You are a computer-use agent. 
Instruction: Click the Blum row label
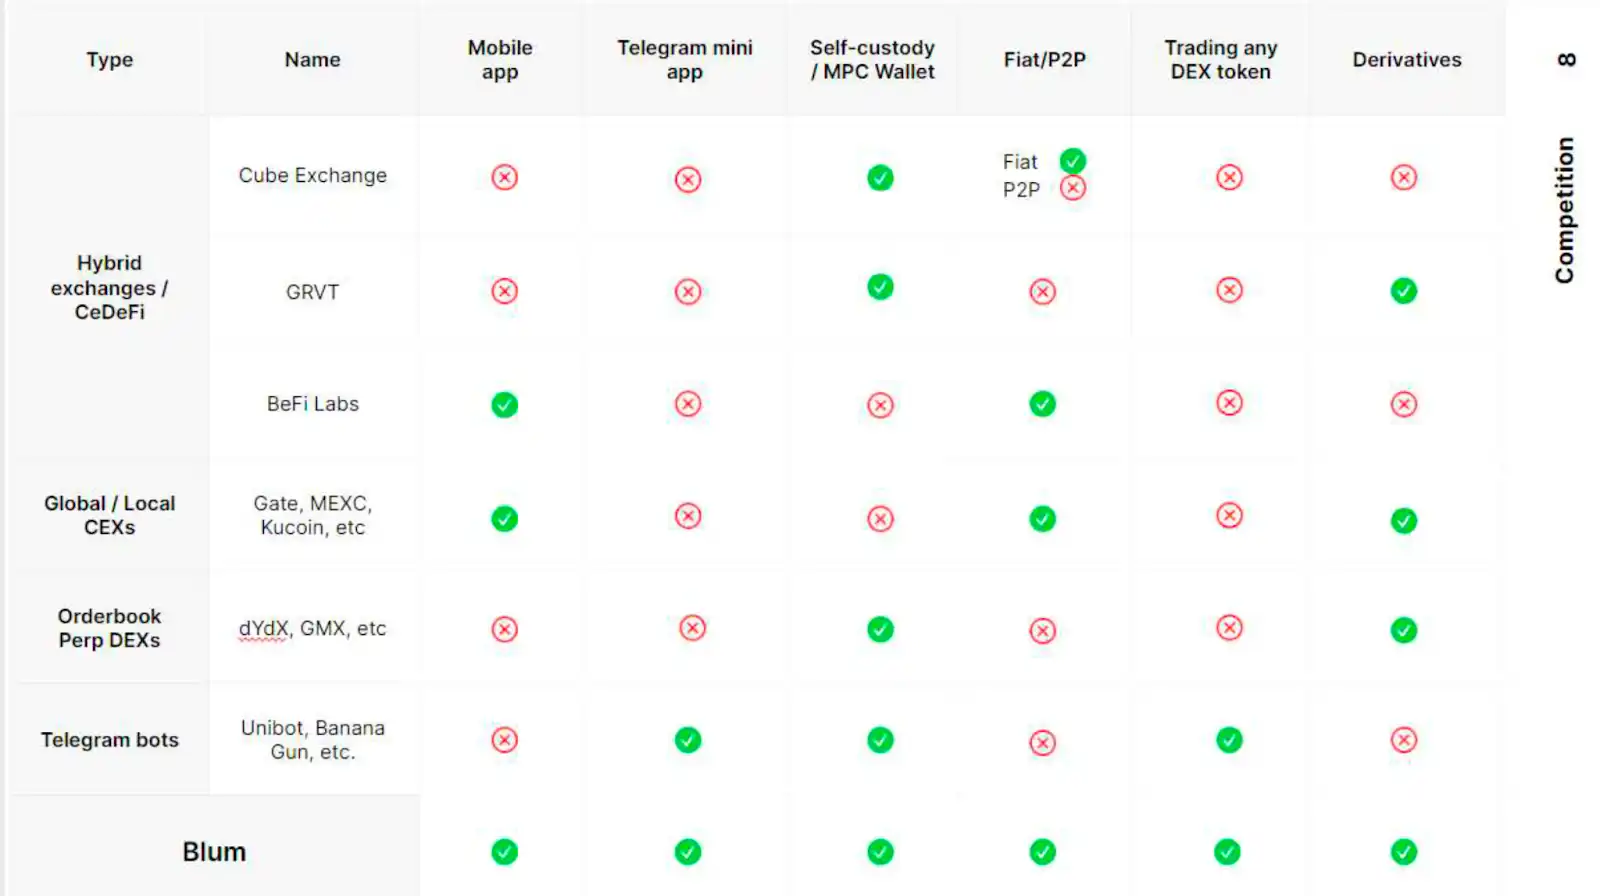(x=214, y=852)
